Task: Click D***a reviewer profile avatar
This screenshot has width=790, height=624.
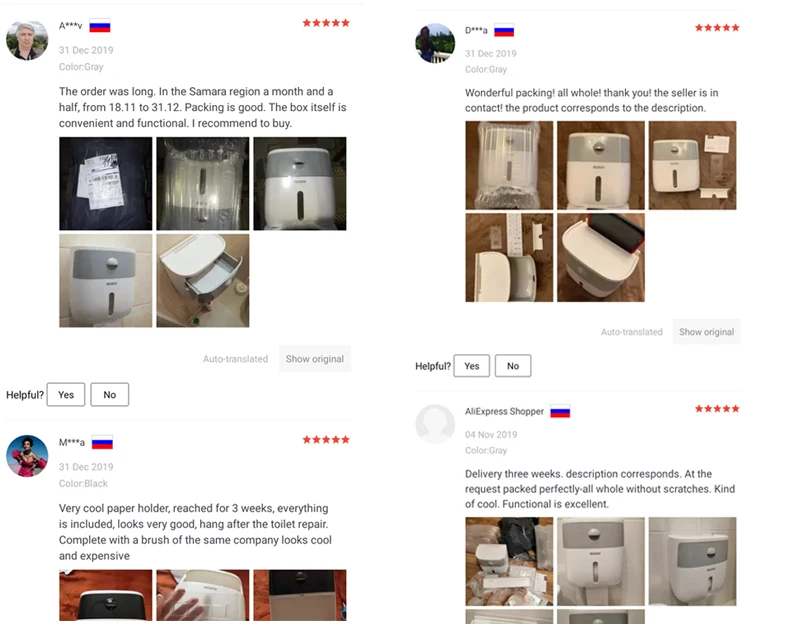Action: pos(435,43)
